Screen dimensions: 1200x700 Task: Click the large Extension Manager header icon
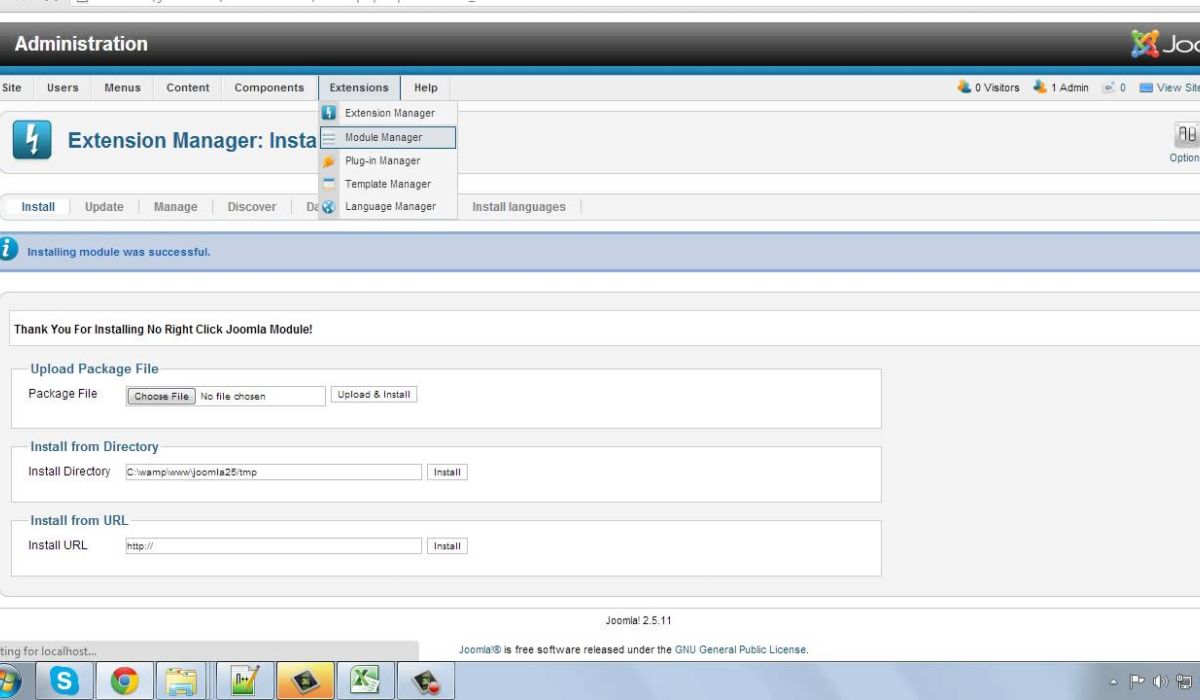click(32, 141)
